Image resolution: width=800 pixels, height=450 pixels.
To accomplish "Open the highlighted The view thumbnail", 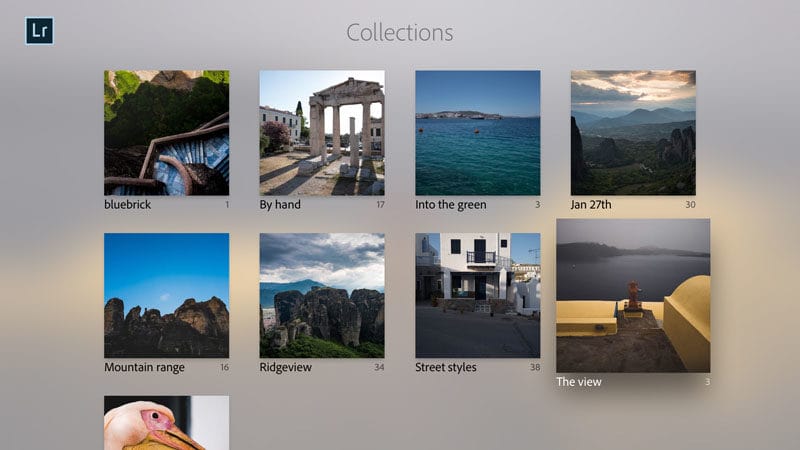I will (x=633, y=295).
